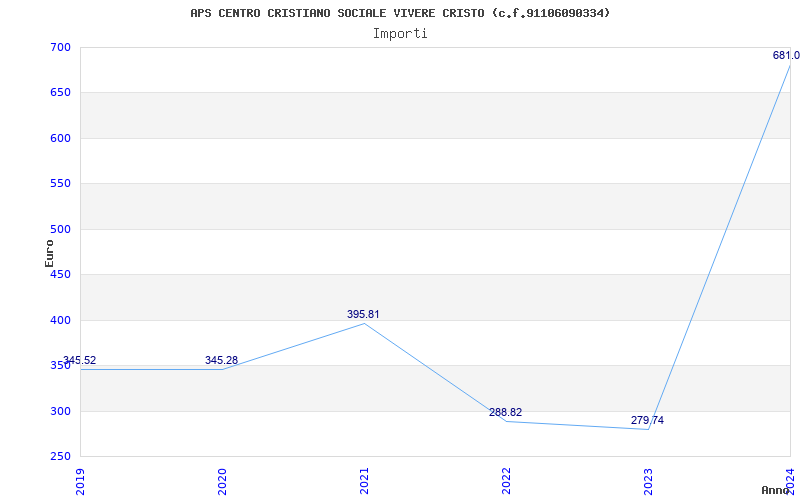
Task: Click the 400 y-axis tick
Action: (x=60, y=321)
